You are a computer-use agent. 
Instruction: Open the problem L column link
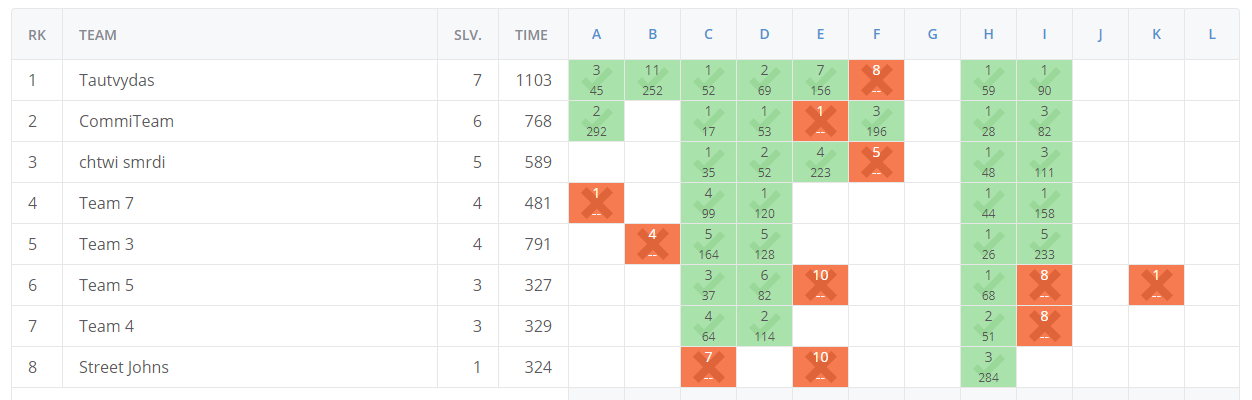click(1212, 35)
